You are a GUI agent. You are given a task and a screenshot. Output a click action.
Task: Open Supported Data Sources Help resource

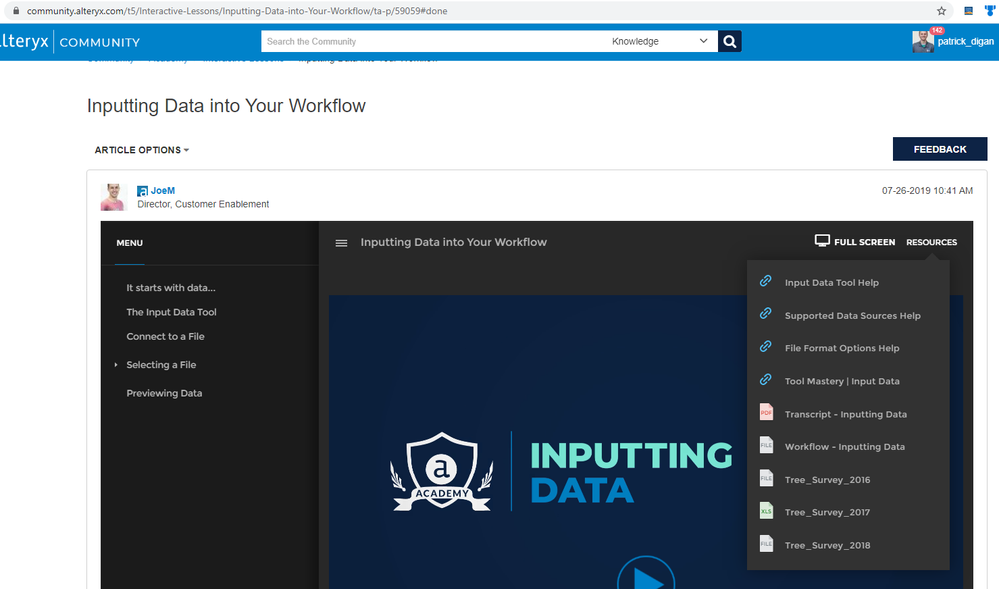tap(852, 316)
